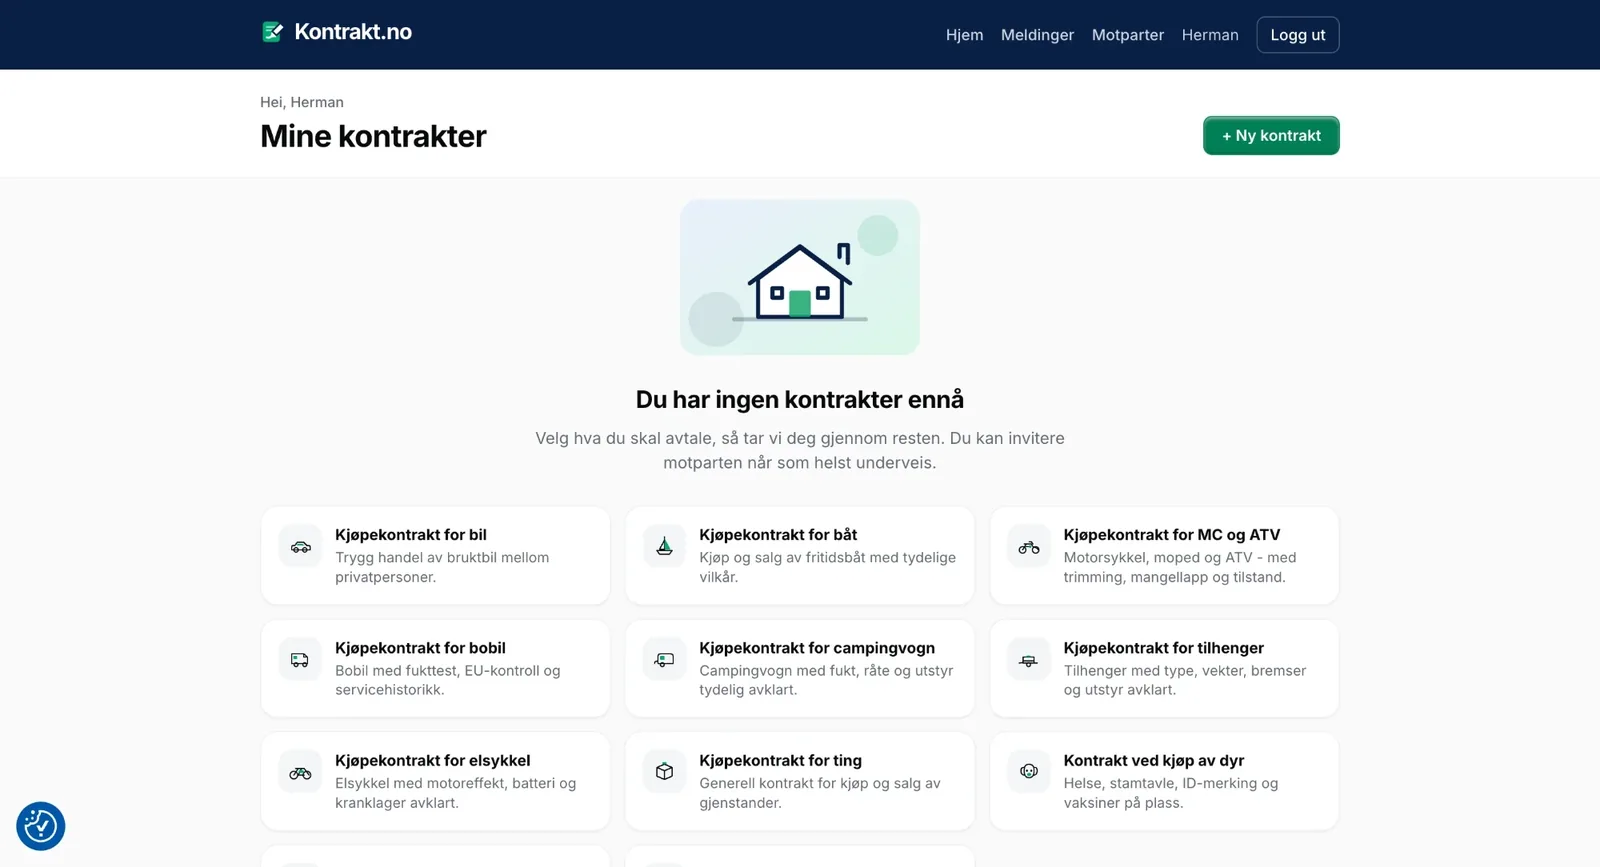Open the cookie consent settings badge
1600x867 pixels.
[41, 826]
